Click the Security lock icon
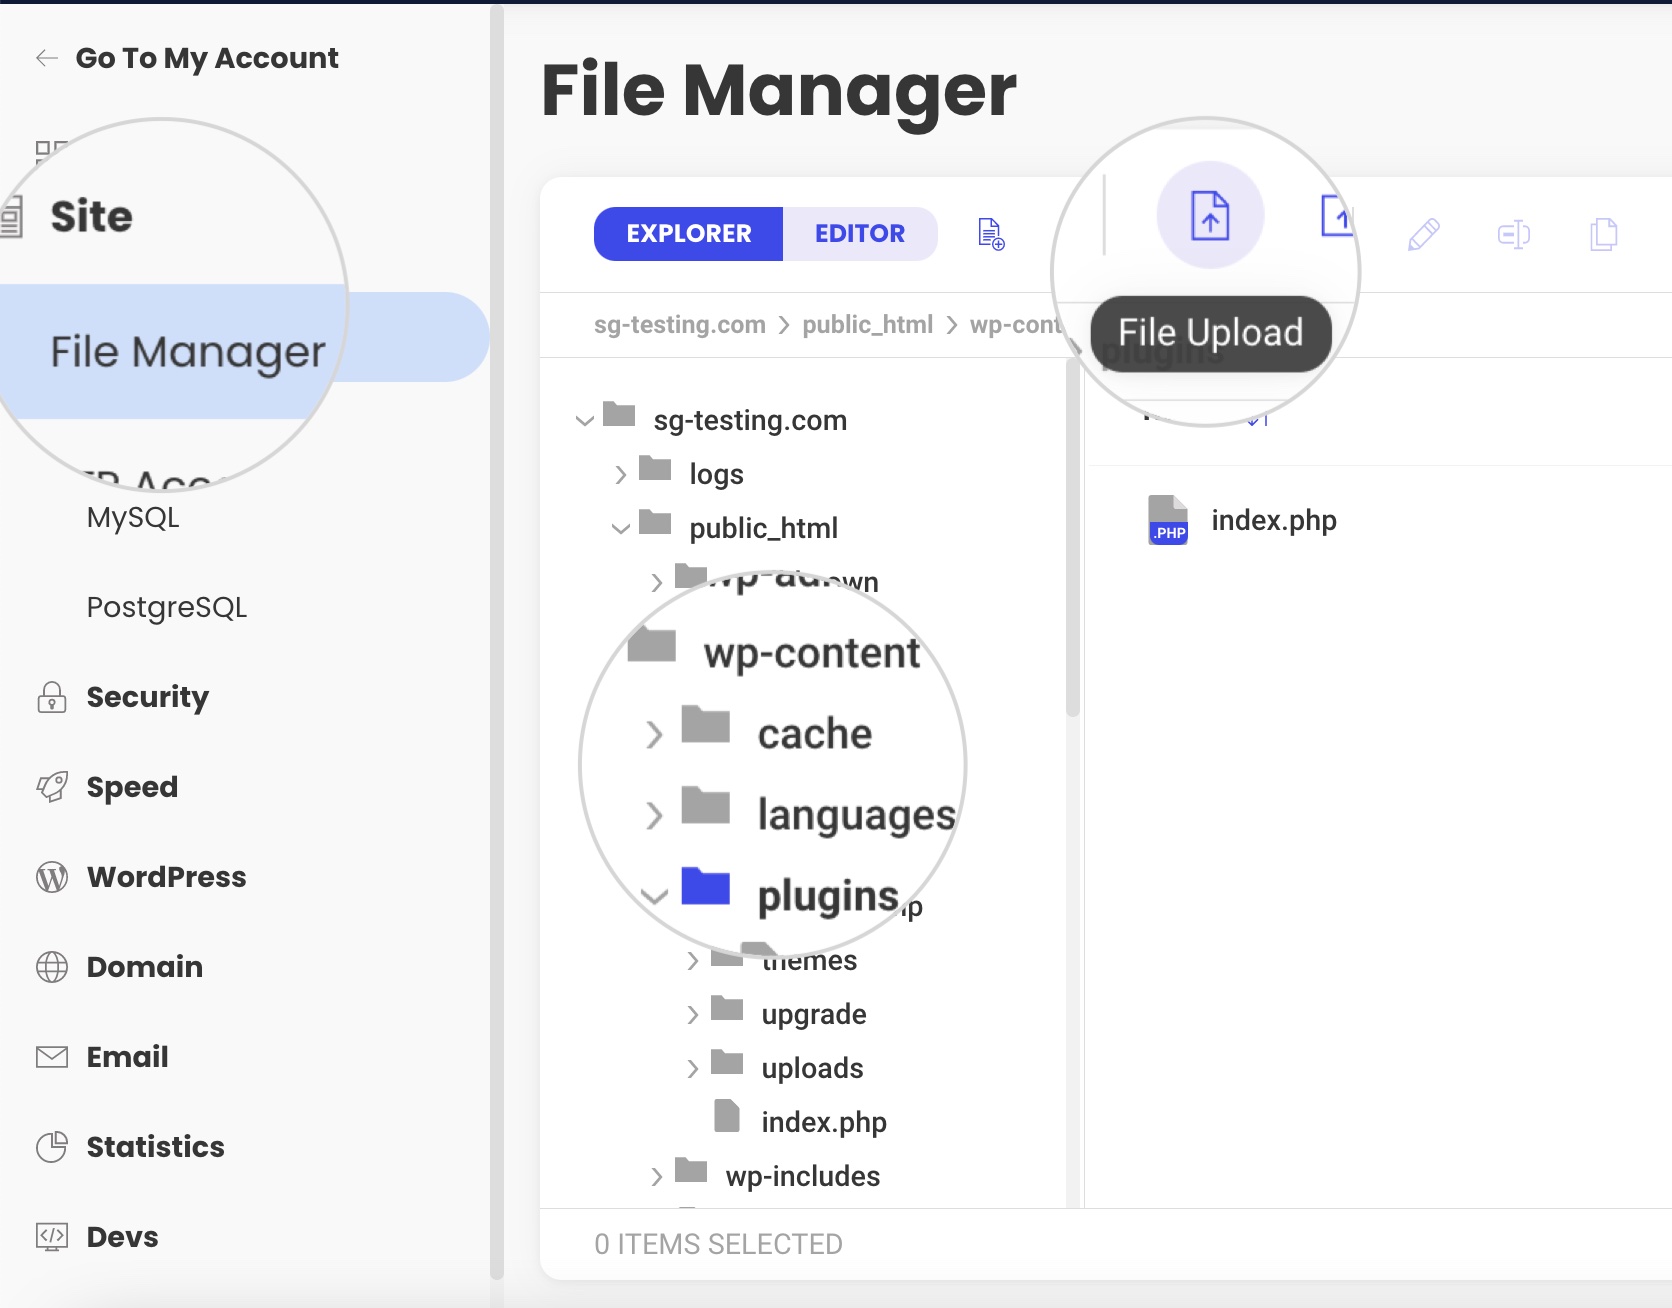 52,697
